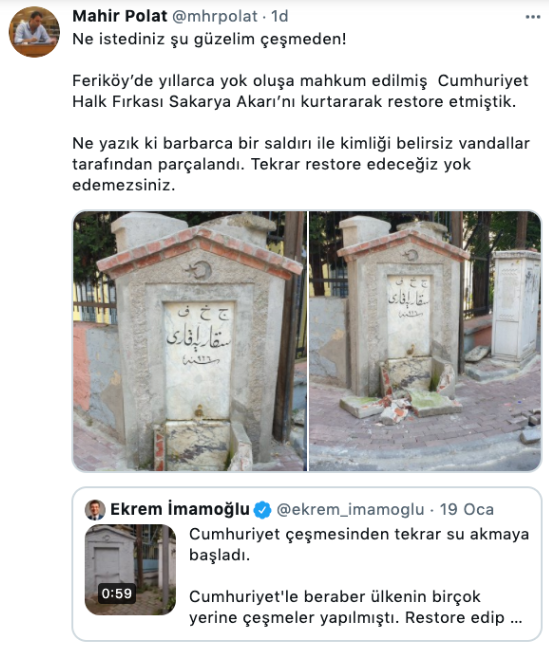Open the left intact fountain photo
549x646 pixels.
click(190, 341)
